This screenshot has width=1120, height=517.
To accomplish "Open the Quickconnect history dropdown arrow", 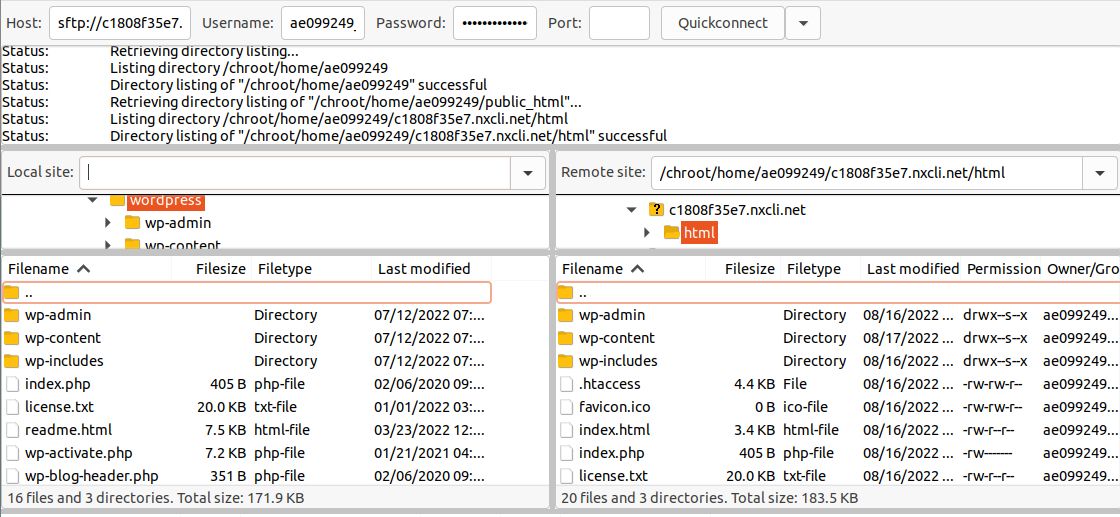I will click(x=803, y=23).
